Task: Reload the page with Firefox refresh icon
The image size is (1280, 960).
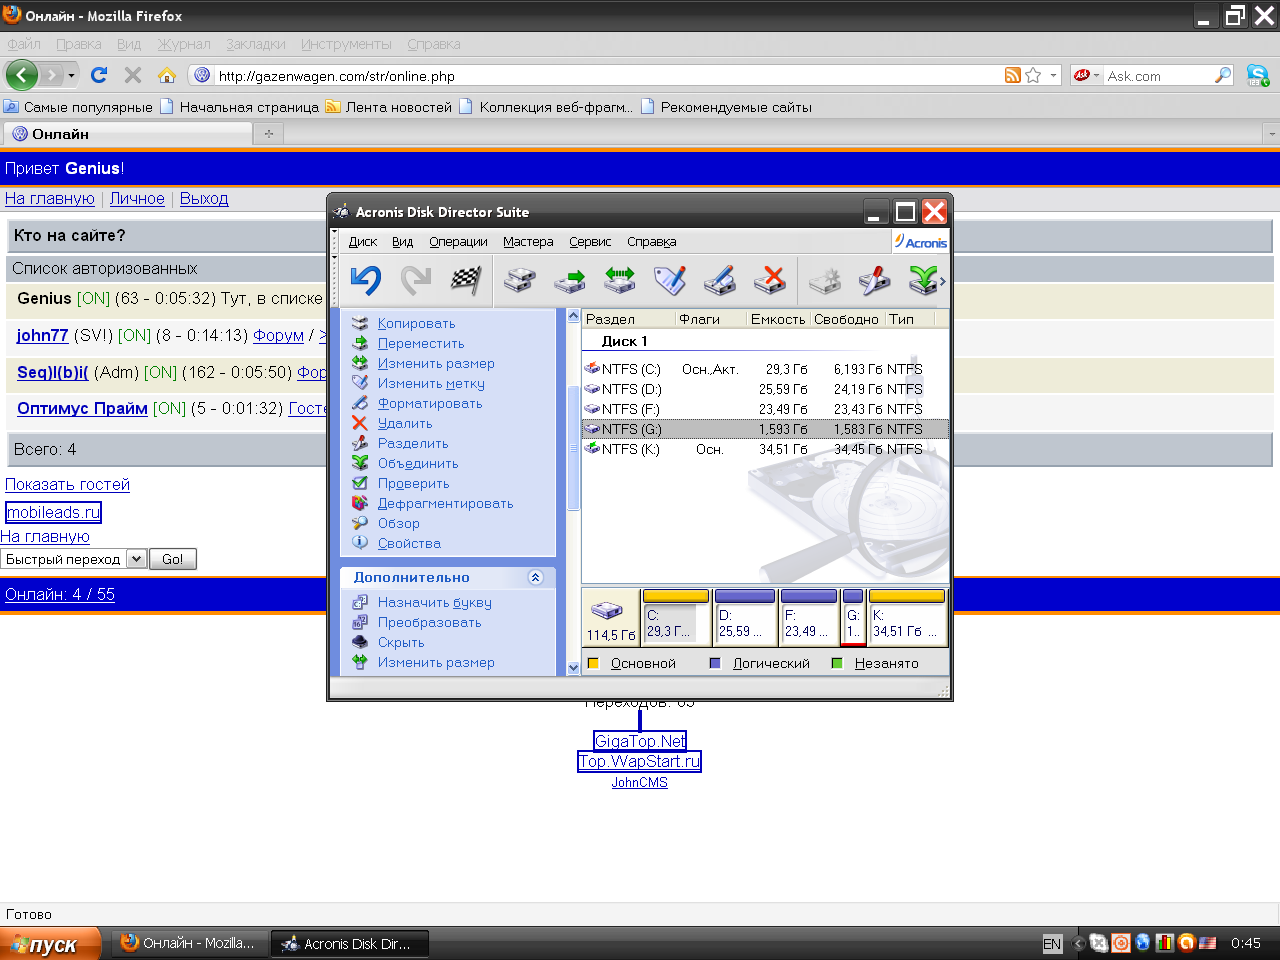Action: point(99,75)
